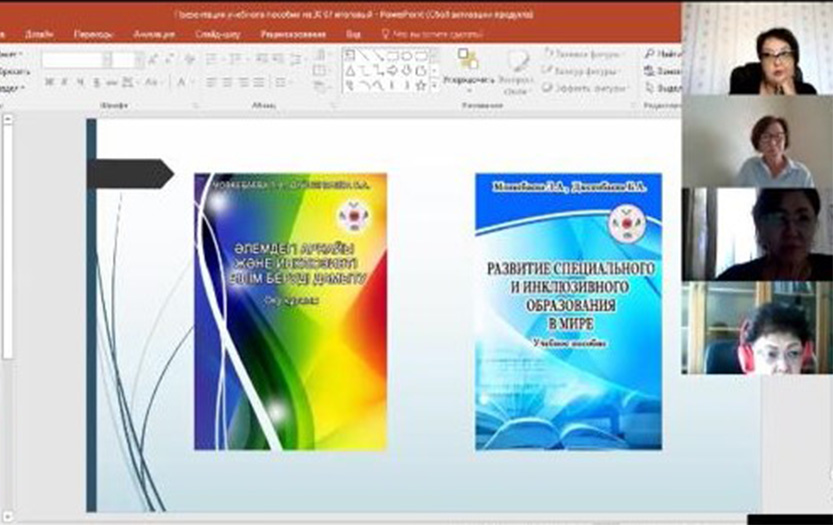Expand the Заливка фигуры fill dropdown
This screenshot has width=833, height=525.
tap(618, 53)
